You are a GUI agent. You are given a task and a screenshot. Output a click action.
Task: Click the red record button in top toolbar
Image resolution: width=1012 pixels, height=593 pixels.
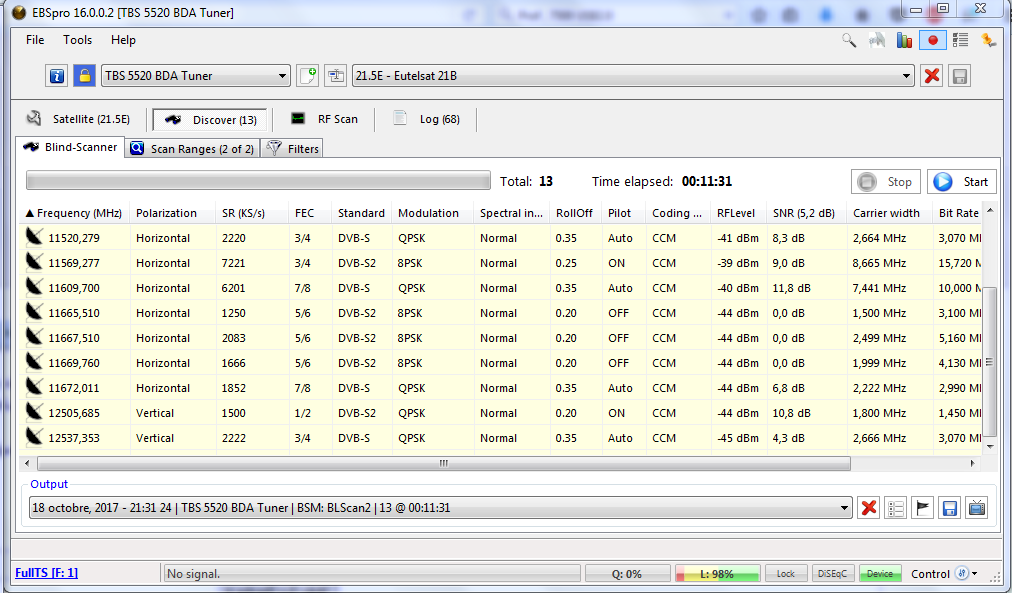[x=933, y=40]
